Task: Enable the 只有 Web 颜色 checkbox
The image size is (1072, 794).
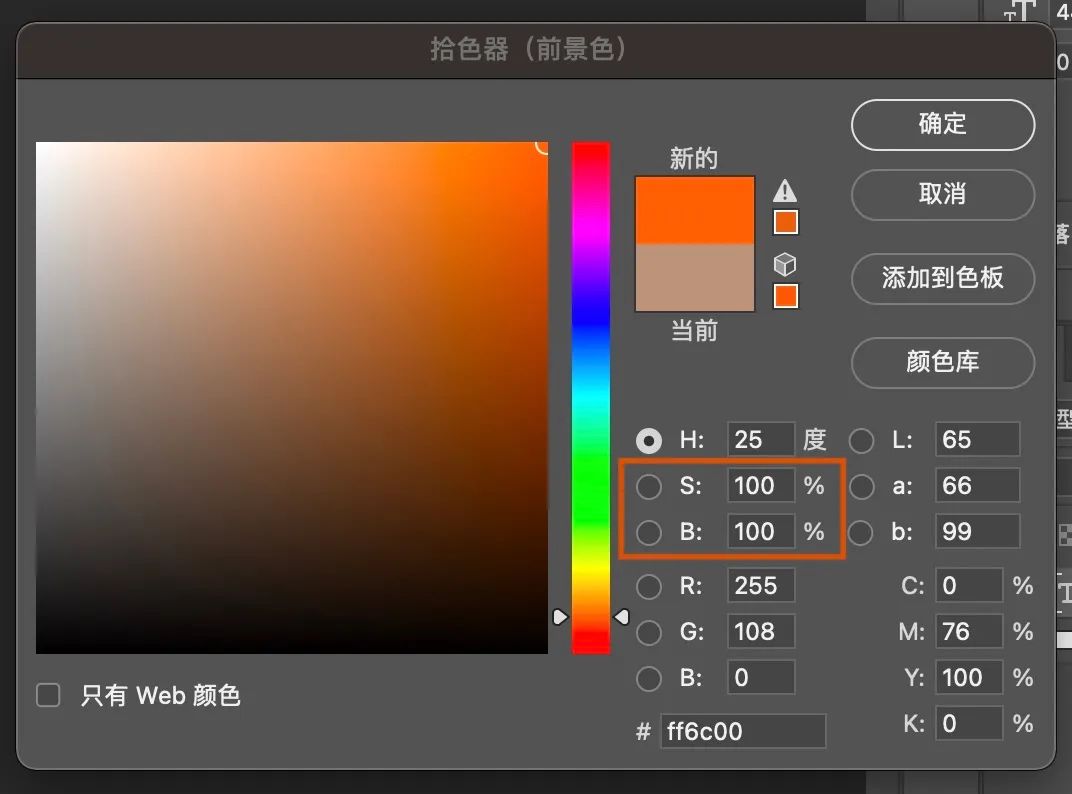Action: [x=48, y=695]
